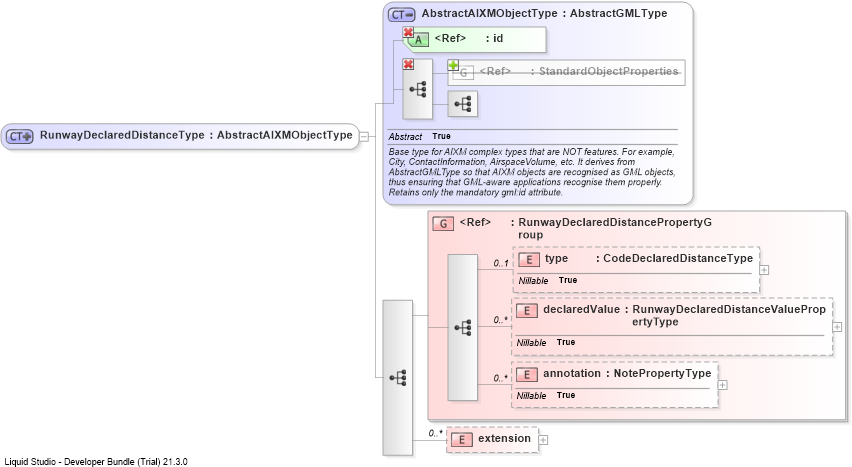This screenshot has width=852, height=467.
Task: Expand the annotation element
Action: tap(722, 385)
